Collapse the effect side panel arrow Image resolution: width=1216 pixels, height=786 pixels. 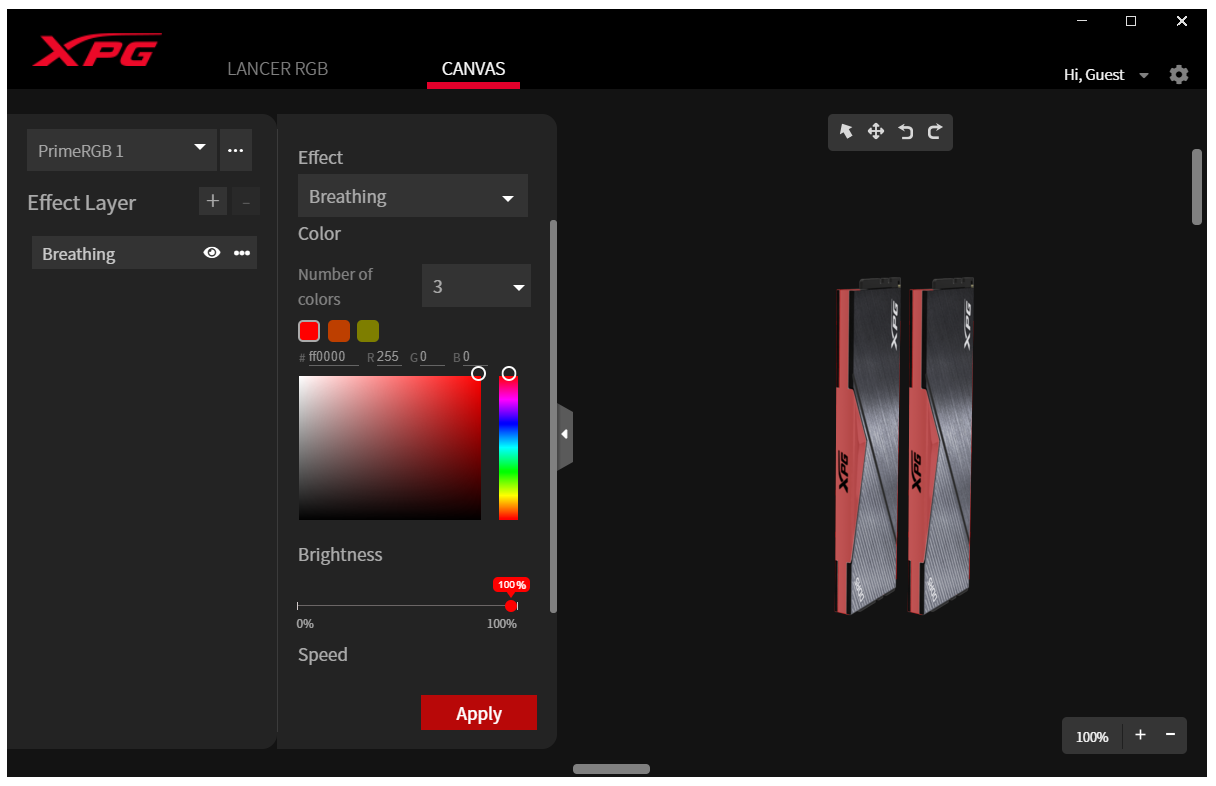pyautogui.click(x=565, y=434)
